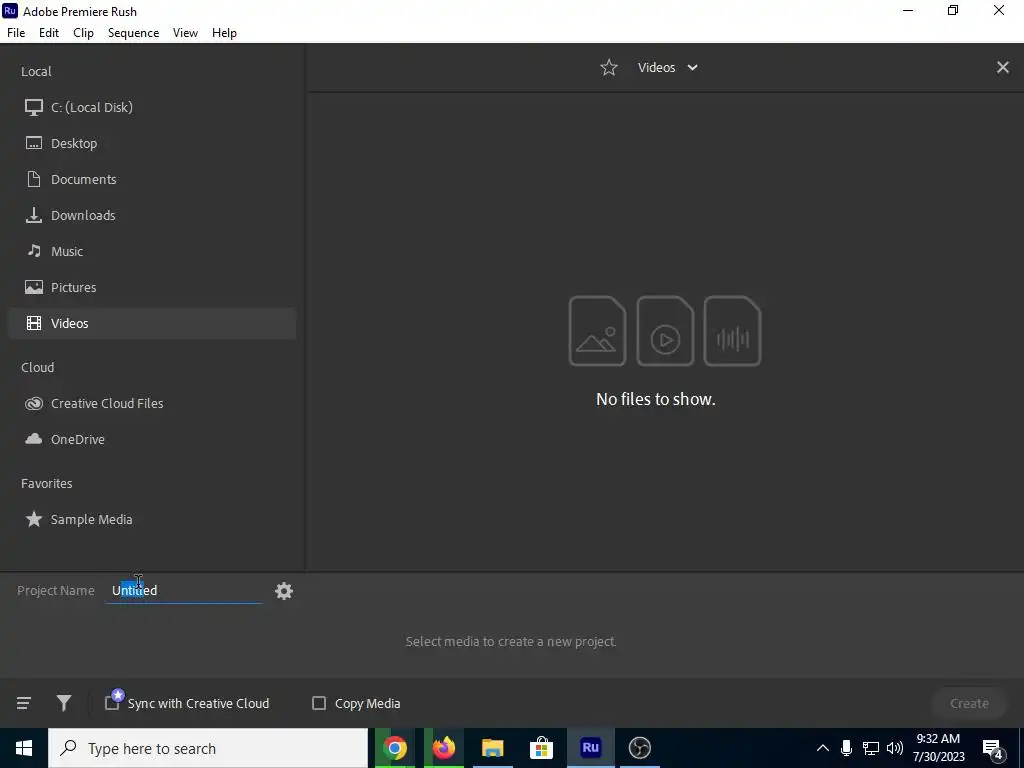Screen dimensions: 1024x768
Task: Launch Google Chrome from taskbar
Action: (394, 748)
